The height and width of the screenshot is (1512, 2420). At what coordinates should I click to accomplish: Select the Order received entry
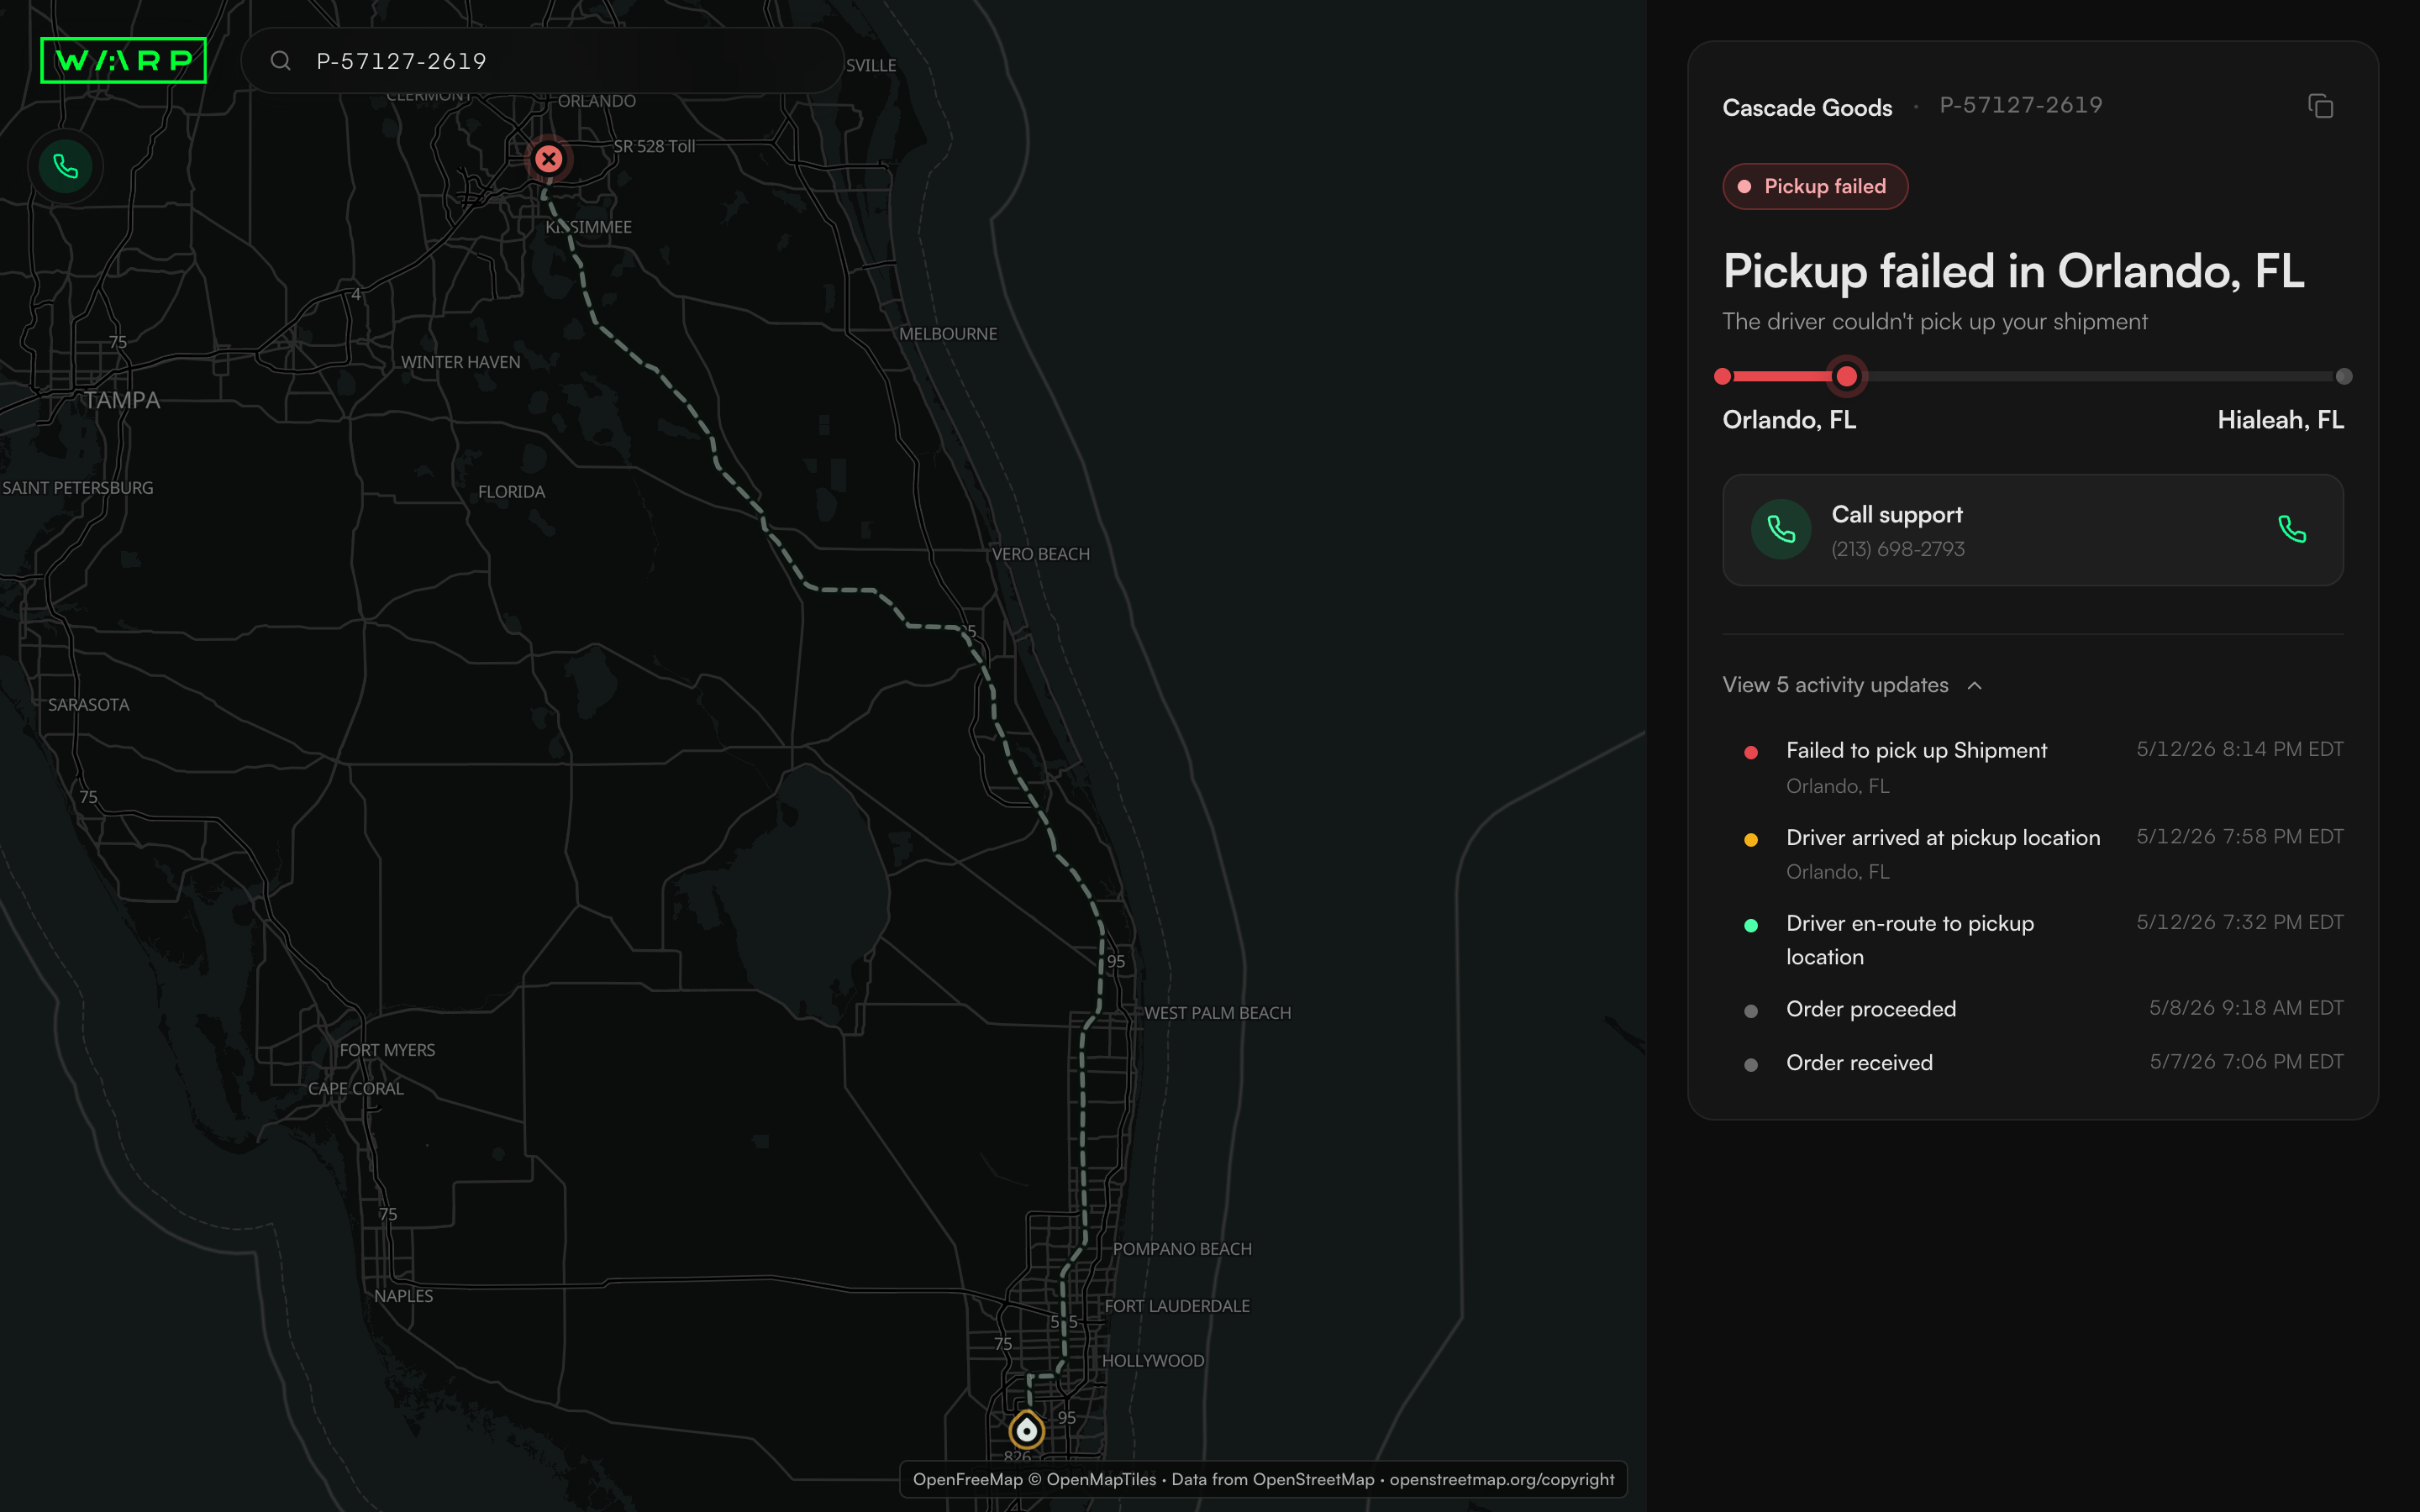coord(2033,1063)
